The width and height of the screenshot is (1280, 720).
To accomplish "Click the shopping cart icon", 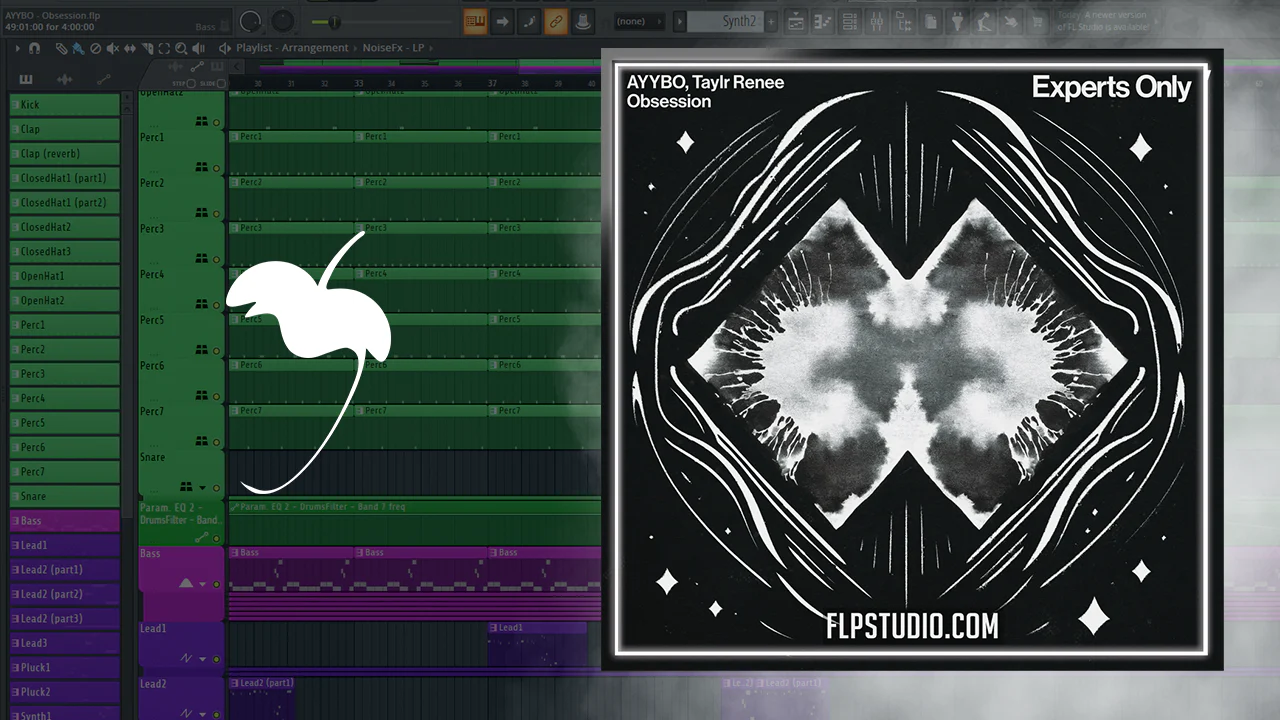I will (x=1038, y=21).
